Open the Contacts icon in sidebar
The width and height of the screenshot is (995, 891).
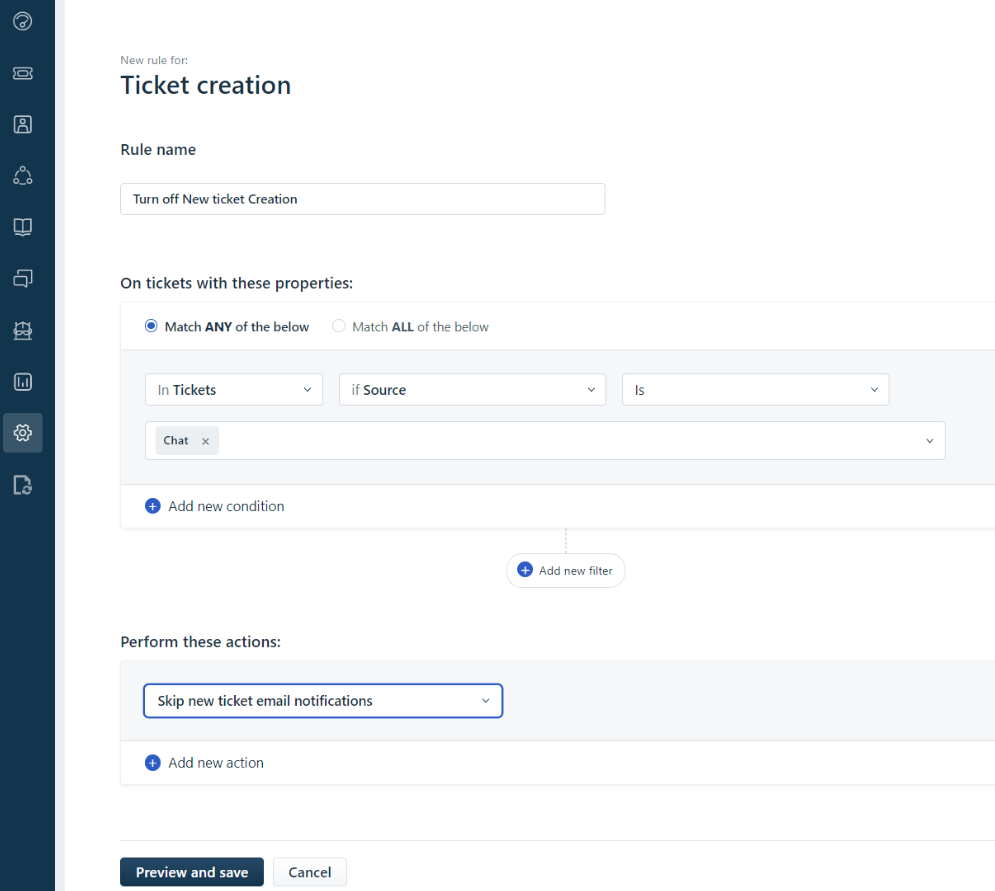[x=22, y=124]
